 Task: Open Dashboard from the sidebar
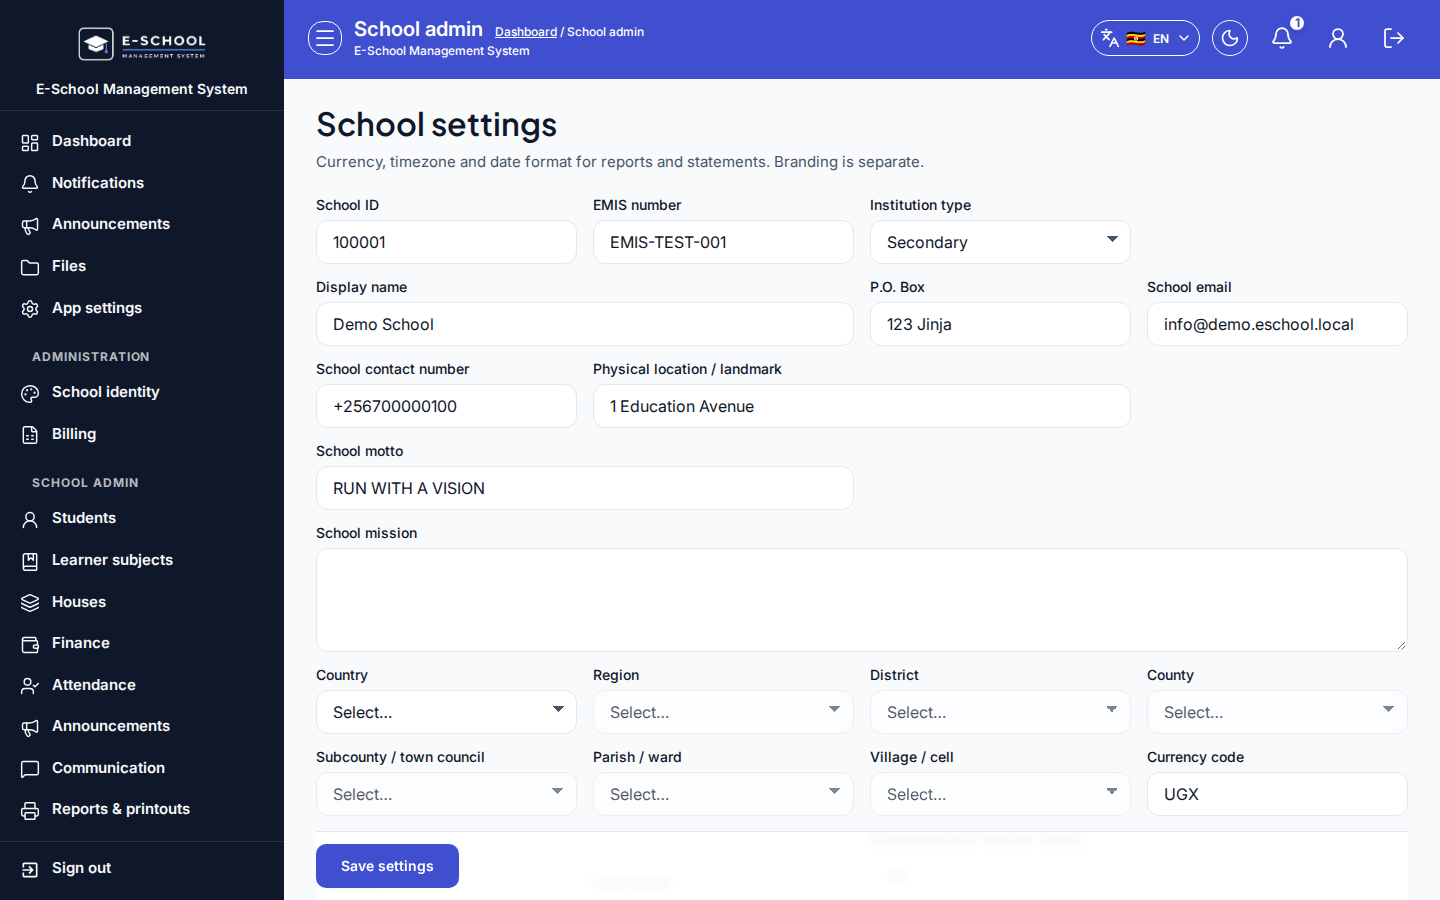click(x=142, y=141)
